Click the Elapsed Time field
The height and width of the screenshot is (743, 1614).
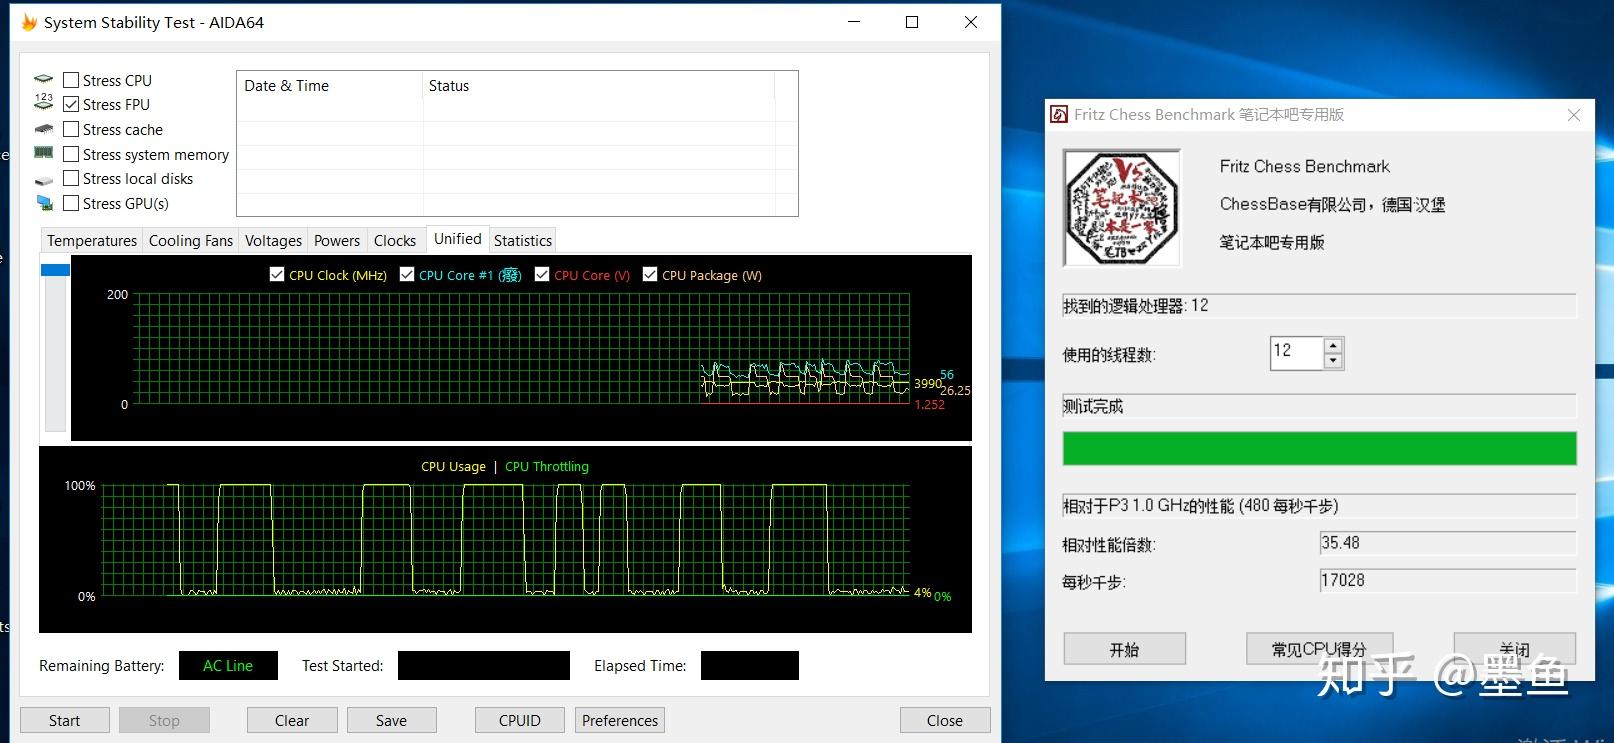click(750, 666)
